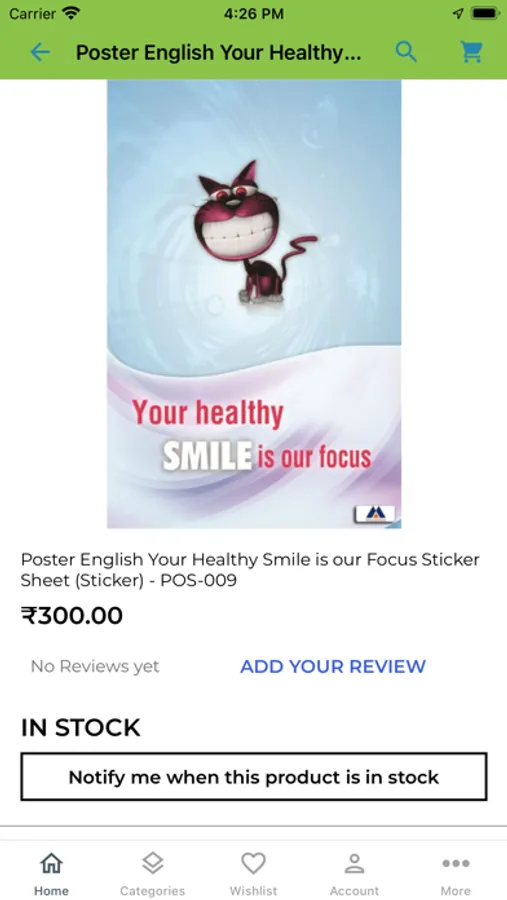Click Notify me when product in stock

point(254,777)
